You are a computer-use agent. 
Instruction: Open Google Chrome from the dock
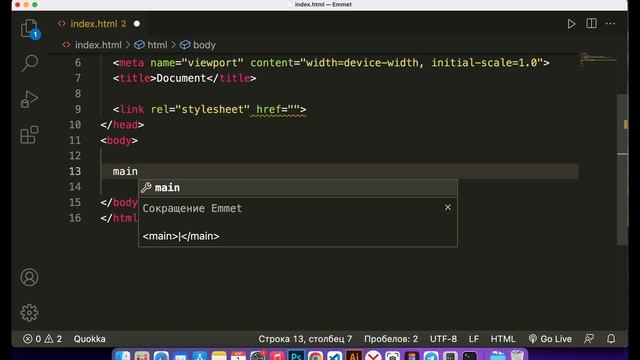coord(316,356)
